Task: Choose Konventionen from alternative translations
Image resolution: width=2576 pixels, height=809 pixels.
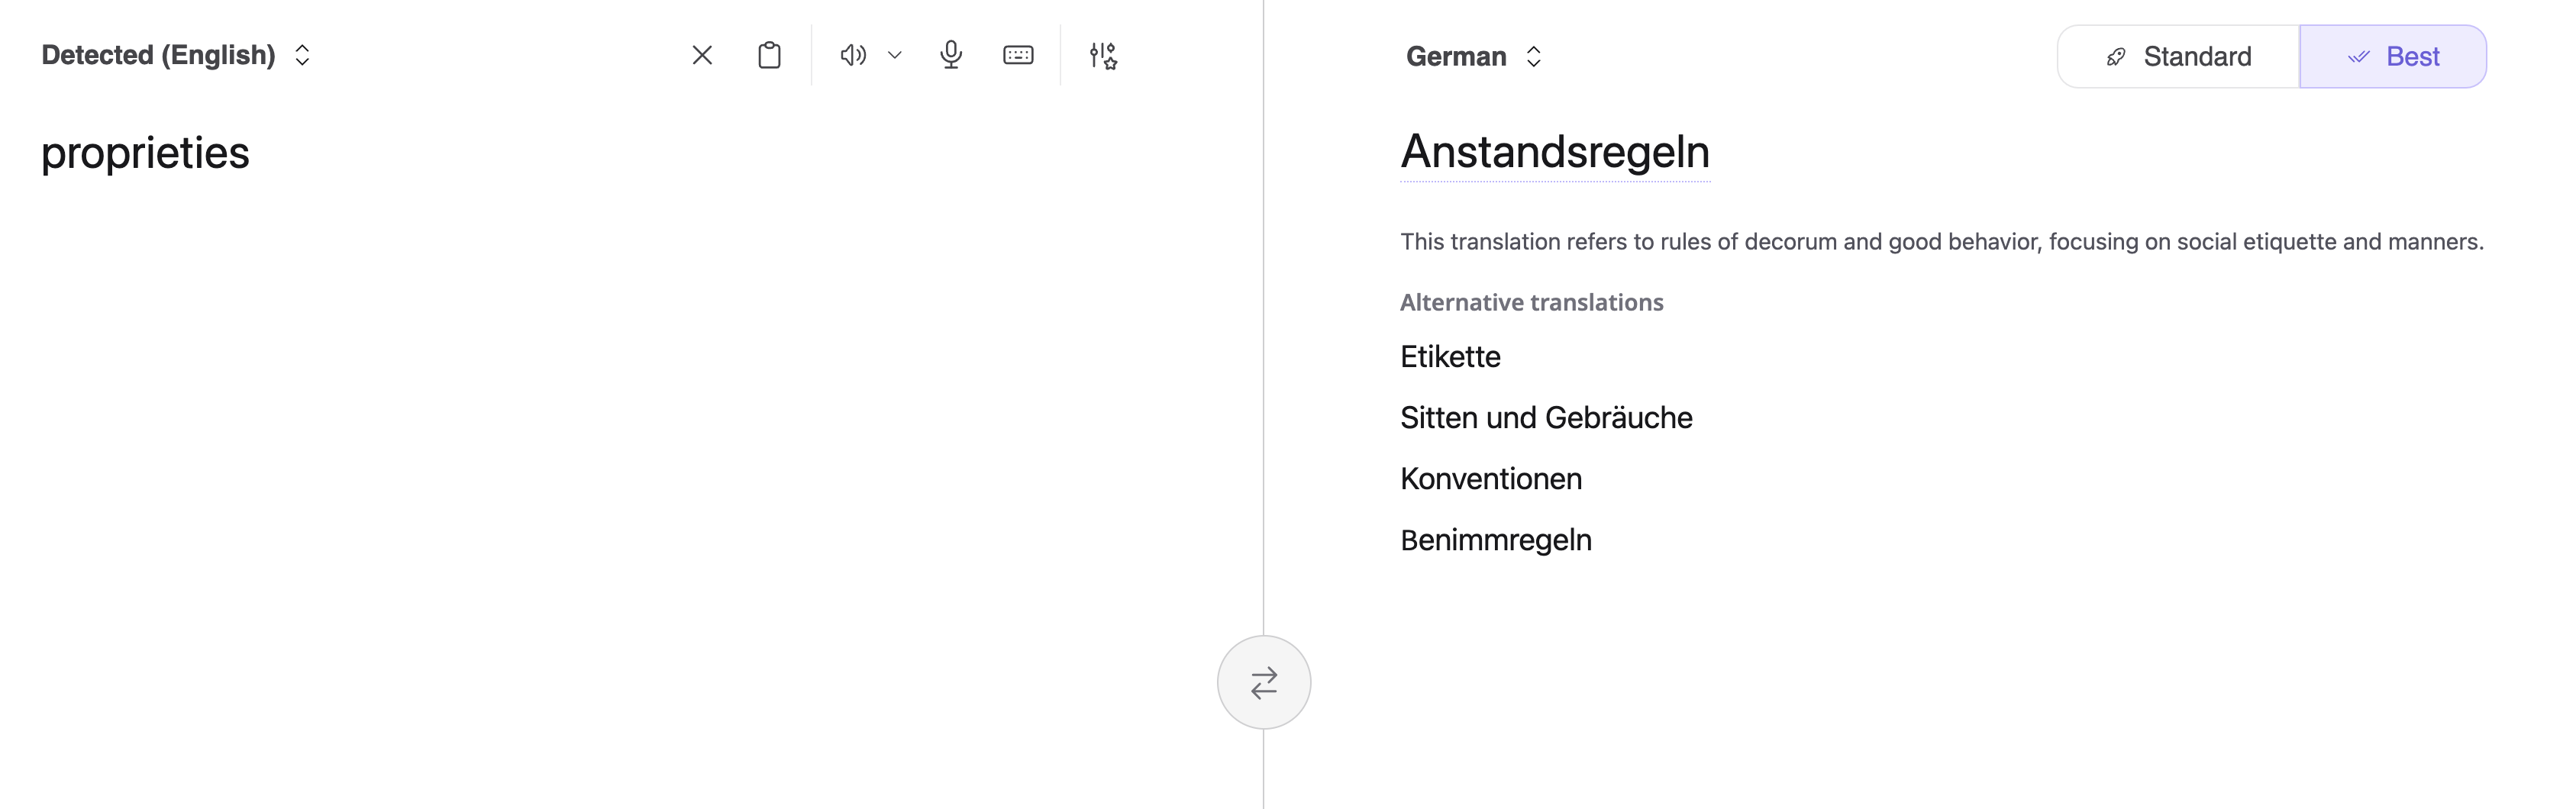Action: (1491, 478)
